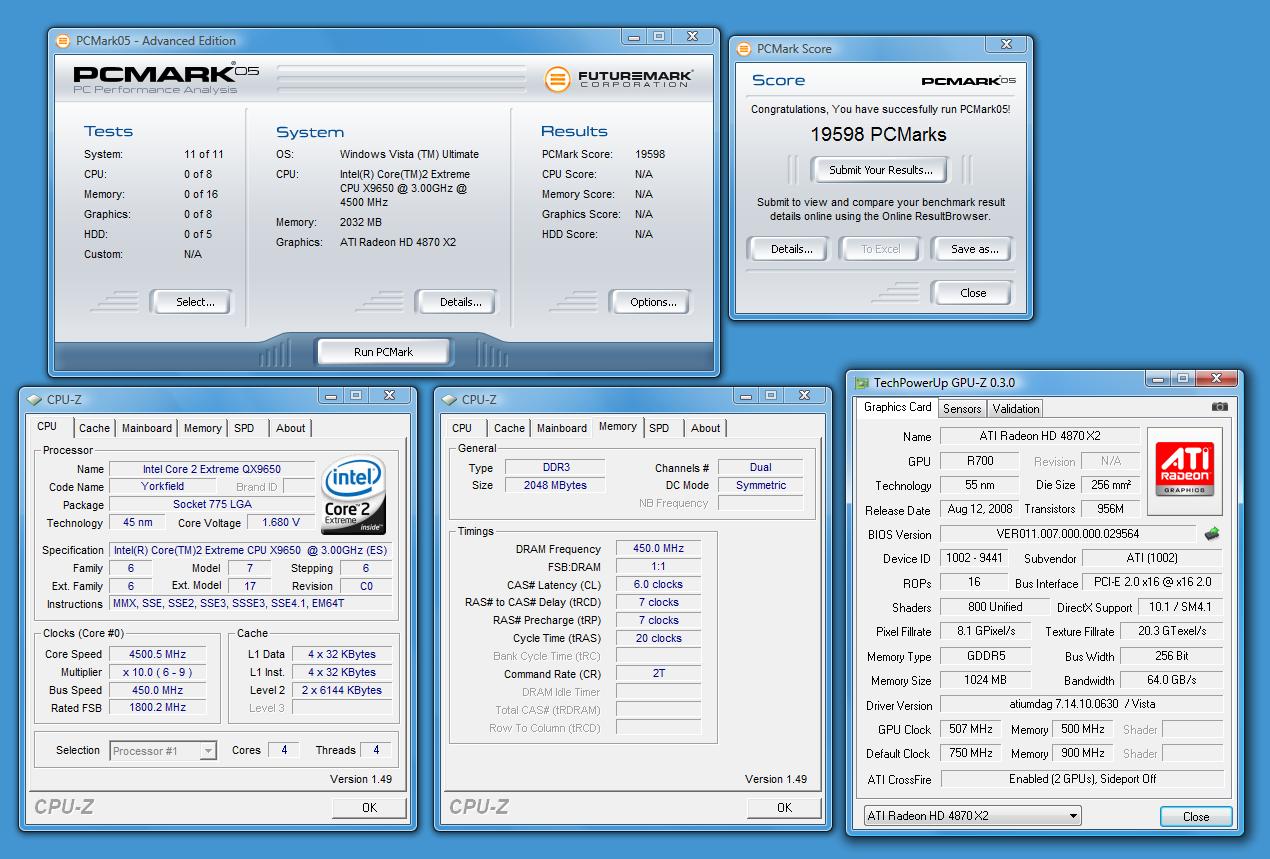
Task: Click the Rated FSB 1800.2 MHz value
Action: click(x=157, y=707)
